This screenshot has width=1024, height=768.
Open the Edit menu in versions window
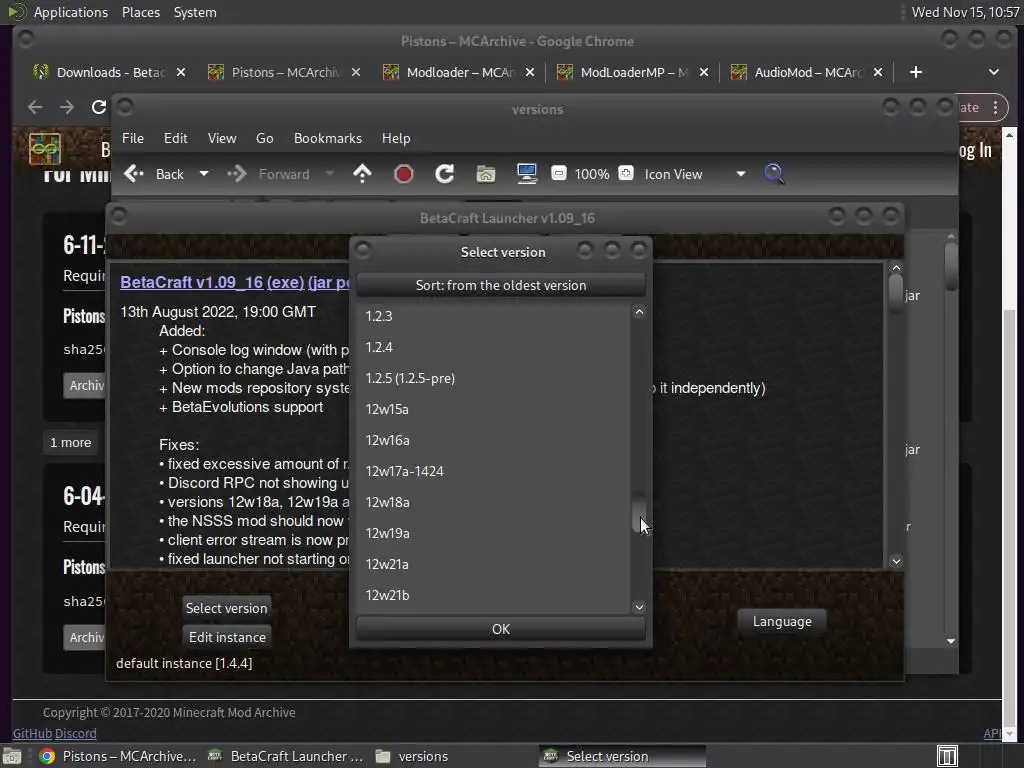(176, 138)
